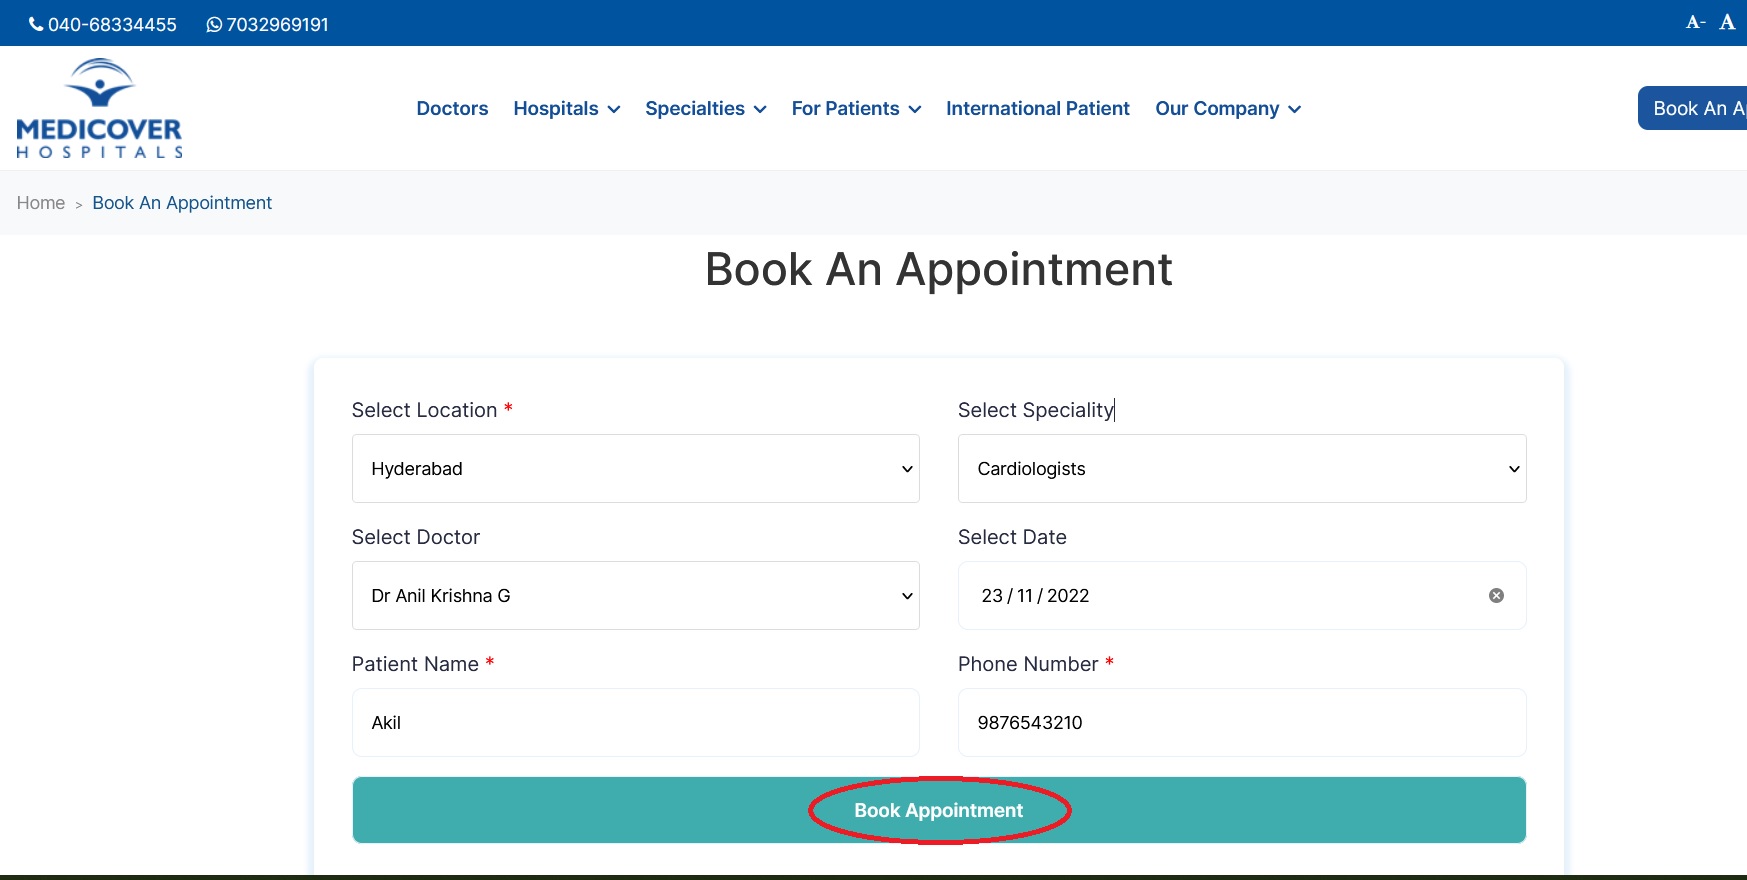The width and height of the screenshot is (1747, 880).
Task: Open the Select Location dropdown showing Hyderabad
Action: click(x=635, y=469)
